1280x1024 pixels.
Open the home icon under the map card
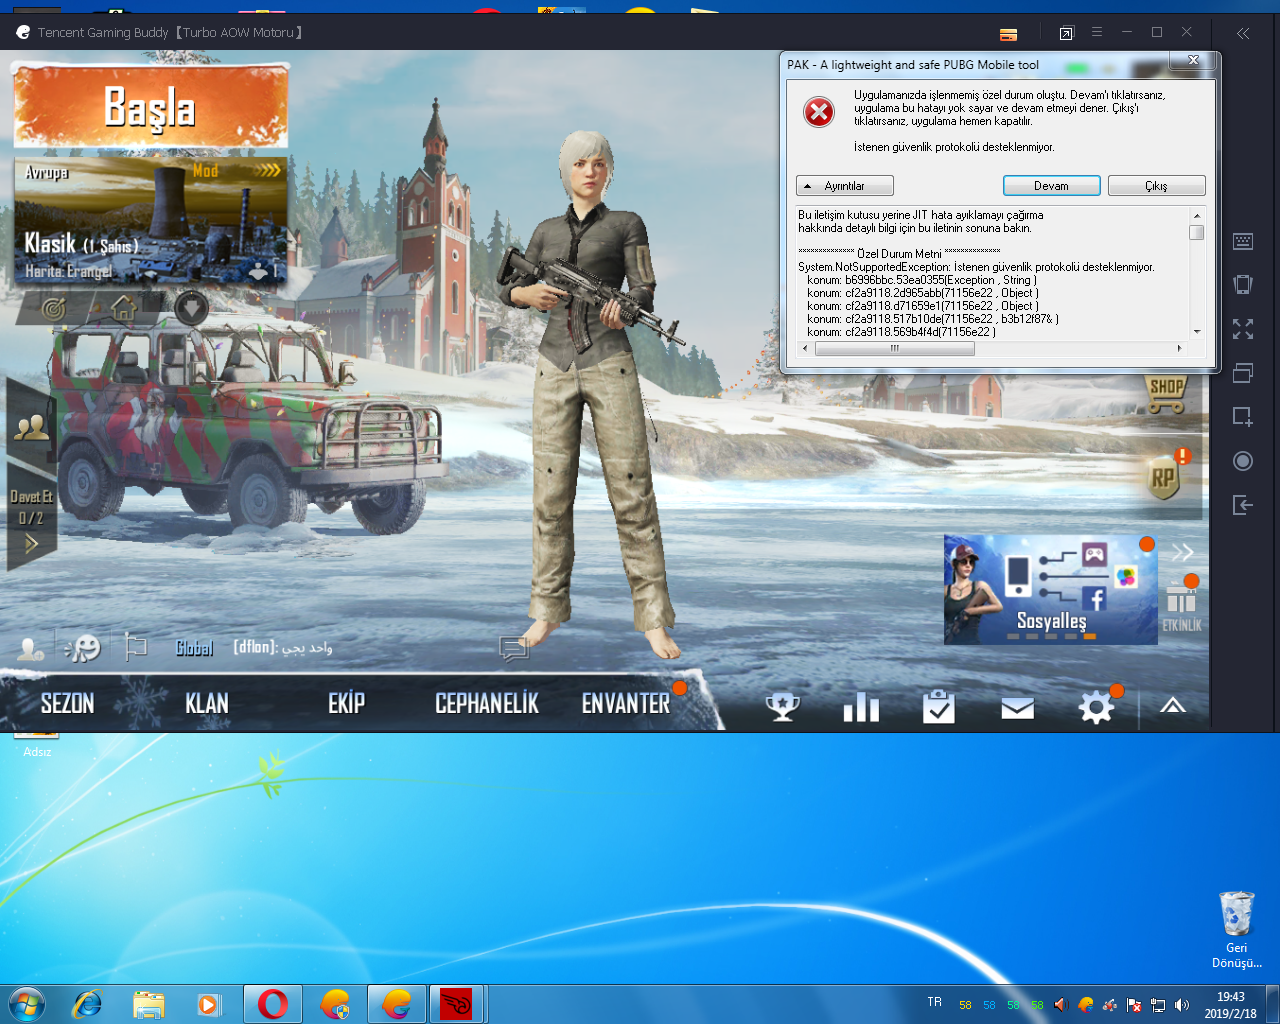click(123, 308)
